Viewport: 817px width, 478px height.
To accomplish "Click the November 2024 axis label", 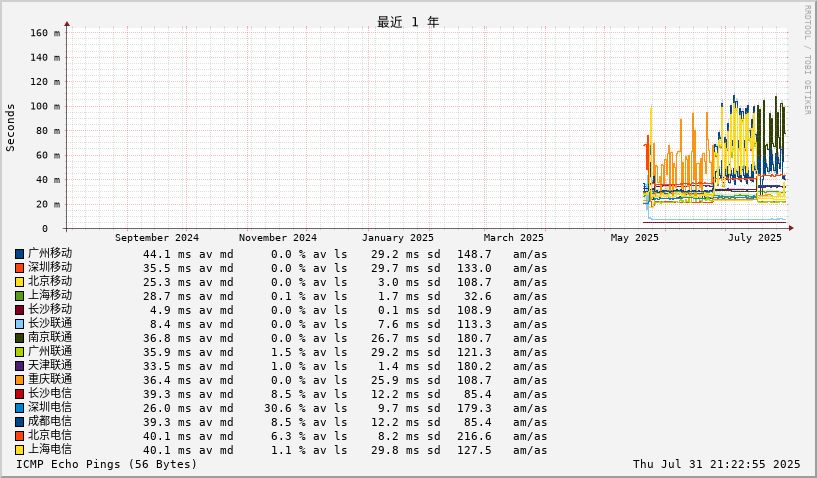I will (x=278, y=238).
